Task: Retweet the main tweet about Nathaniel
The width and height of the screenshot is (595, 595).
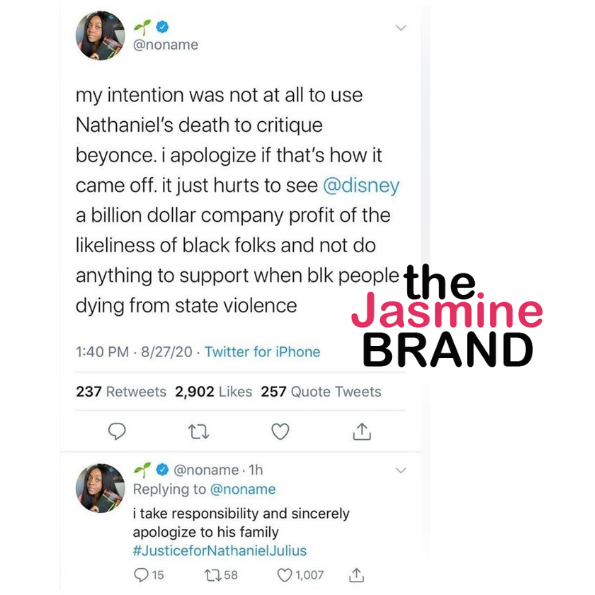Action: coord(199,432)
